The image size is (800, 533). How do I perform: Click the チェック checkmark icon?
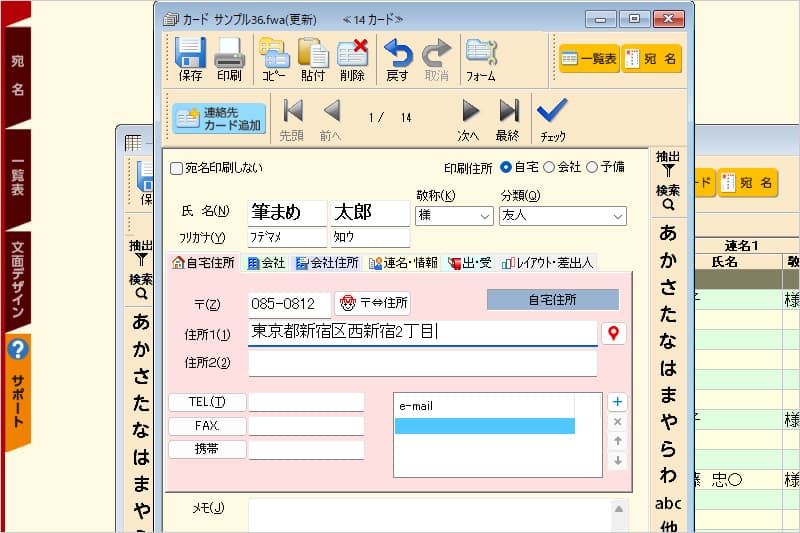coord(553,120)
